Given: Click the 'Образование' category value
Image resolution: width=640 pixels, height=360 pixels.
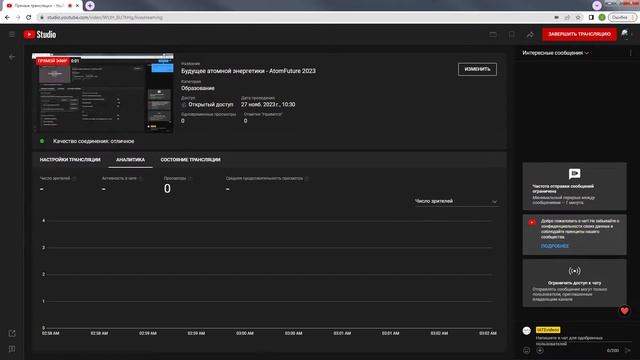Looking at the screenshot, I should click(198, 88).
